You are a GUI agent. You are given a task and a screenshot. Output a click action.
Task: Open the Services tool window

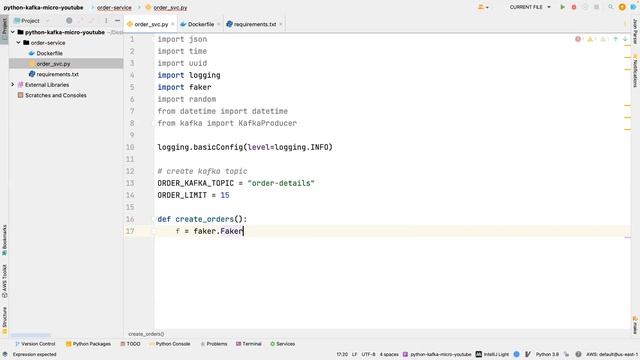(282, 344)
